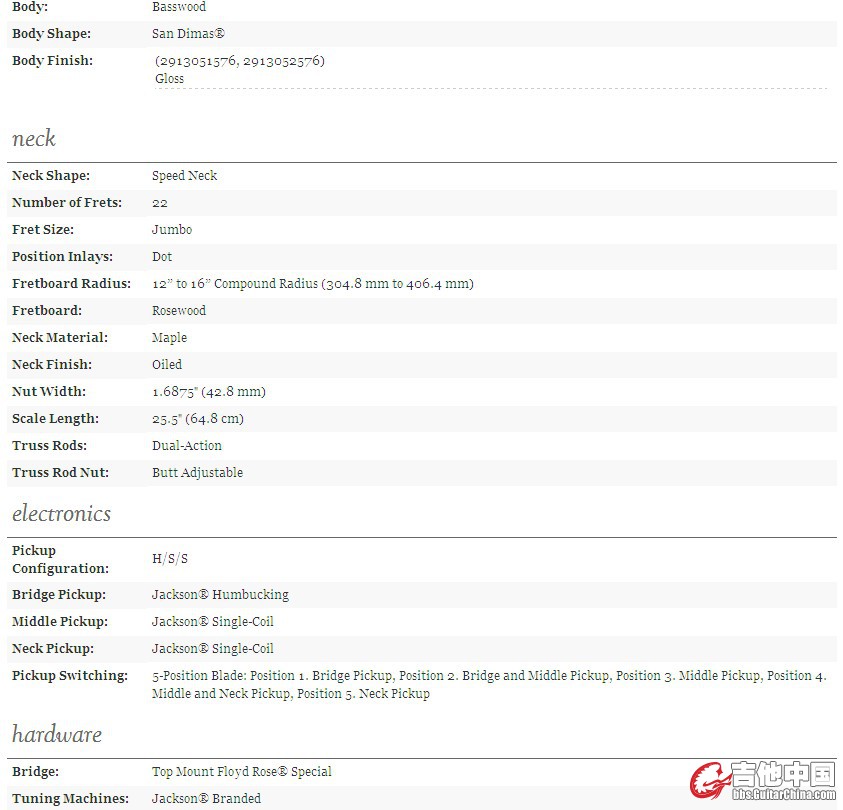
Task: Click the 'Fretboard Radius:' label
Action: [72, 283]
